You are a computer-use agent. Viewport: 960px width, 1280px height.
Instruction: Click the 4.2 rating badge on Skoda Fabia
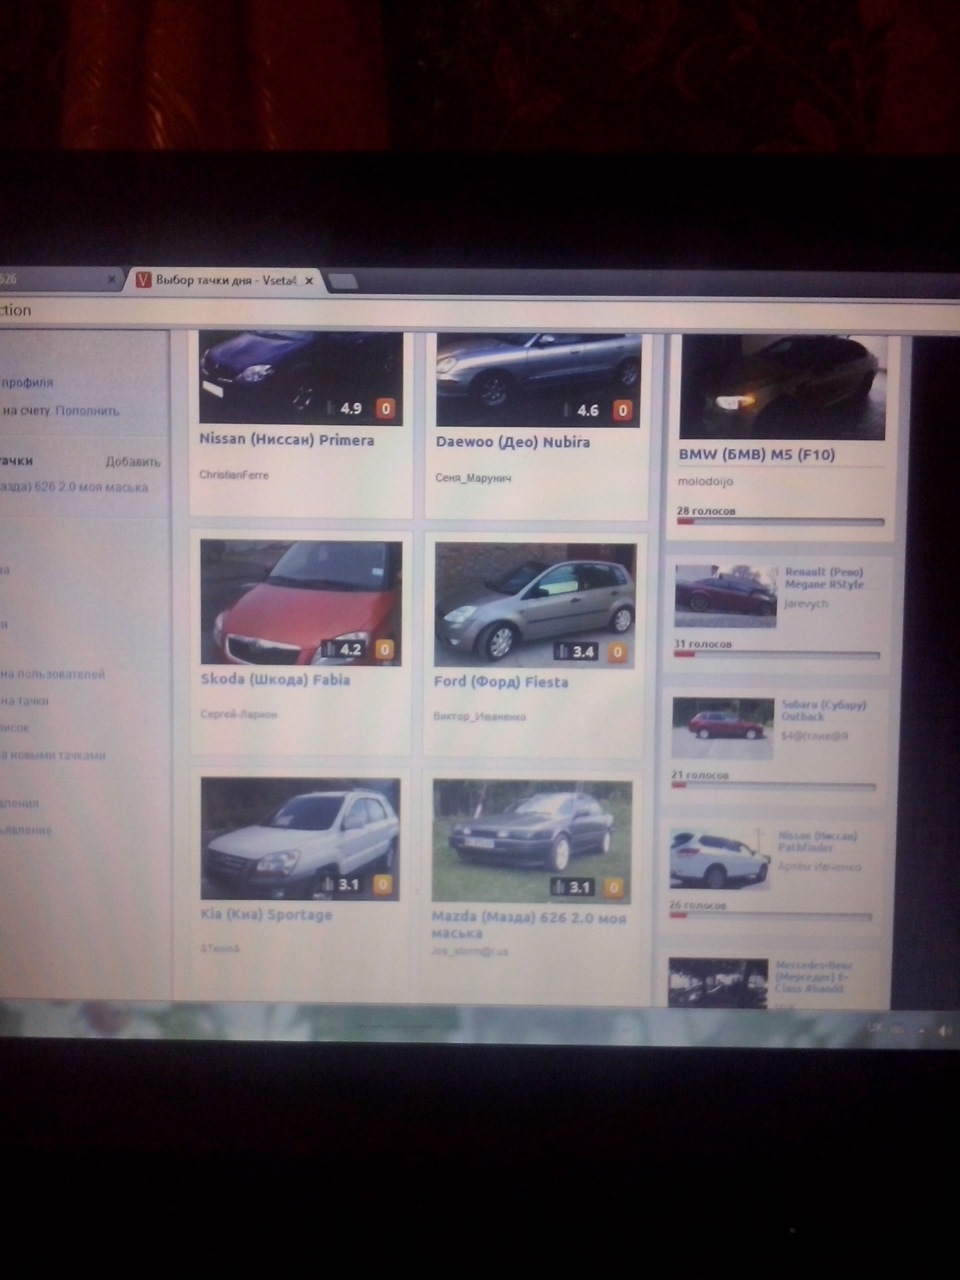click(x=343, y=649)
